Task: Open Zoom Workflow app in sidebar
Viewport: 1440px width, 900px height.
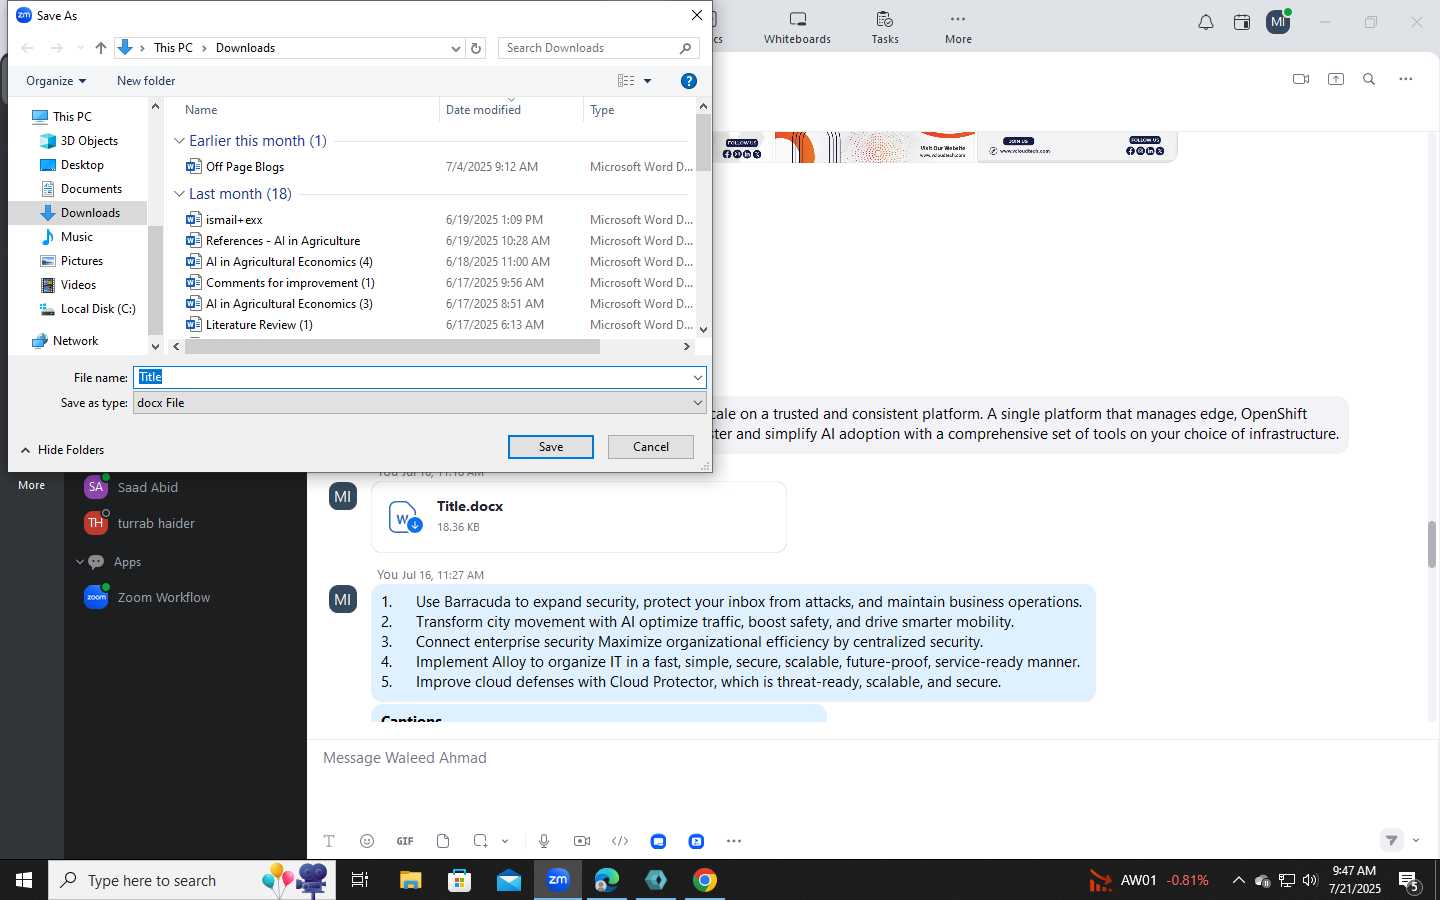Action: tap(164, 597)
